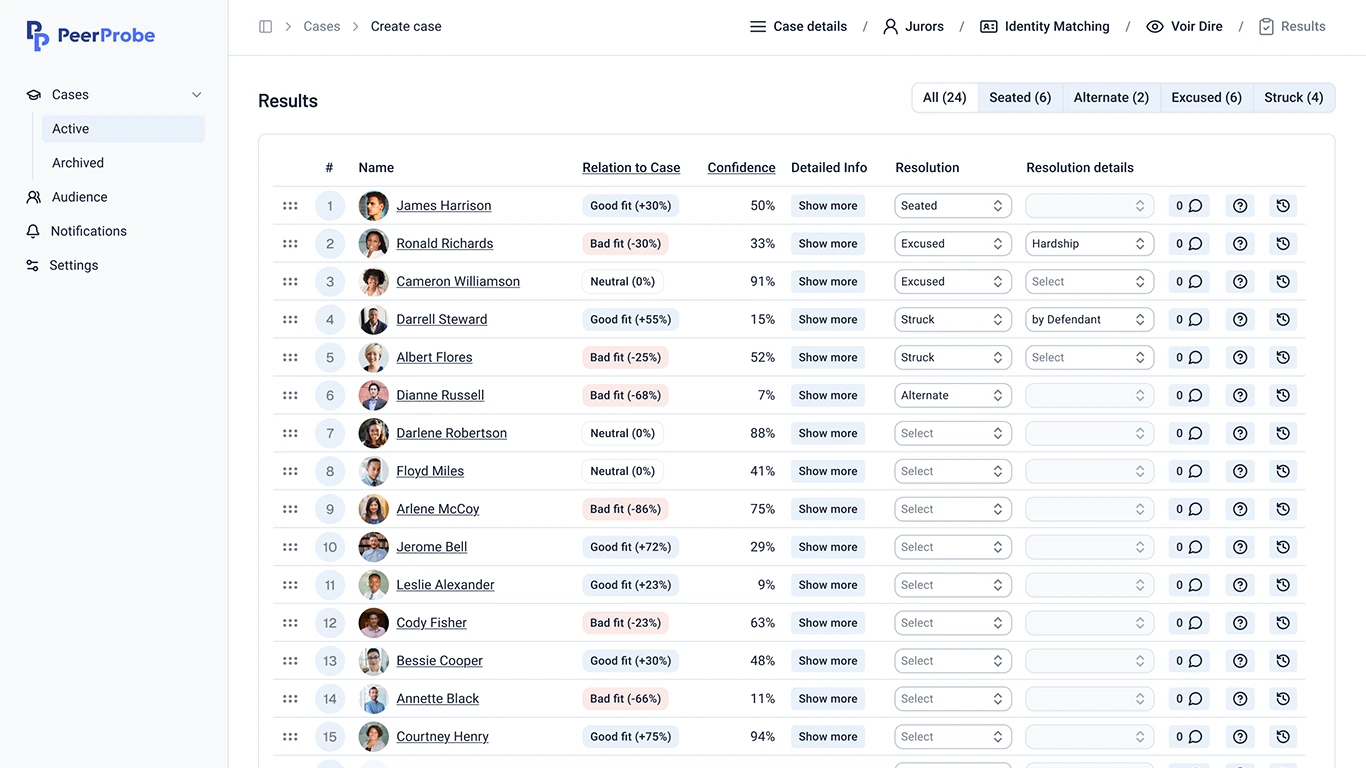
Task: View history for Courtney Henry row
Action: click(x=1283, y=737)
